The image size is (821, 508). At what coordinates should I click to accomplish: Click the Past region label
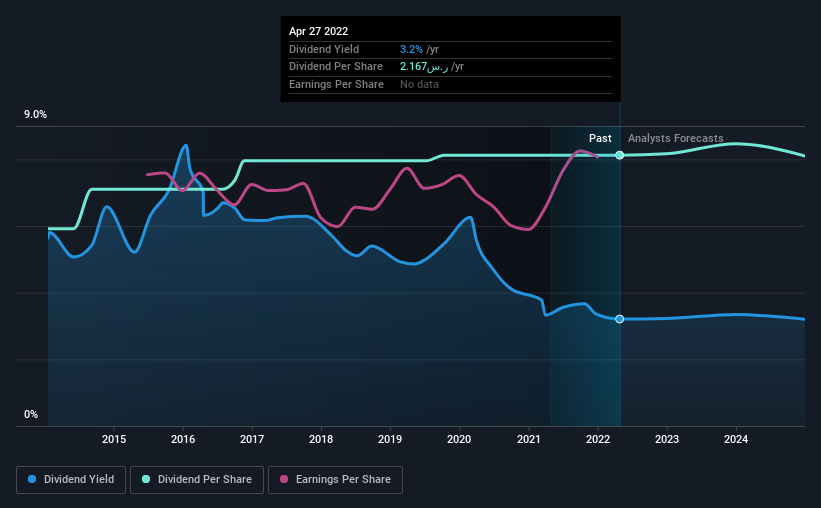tap(600, 138)
